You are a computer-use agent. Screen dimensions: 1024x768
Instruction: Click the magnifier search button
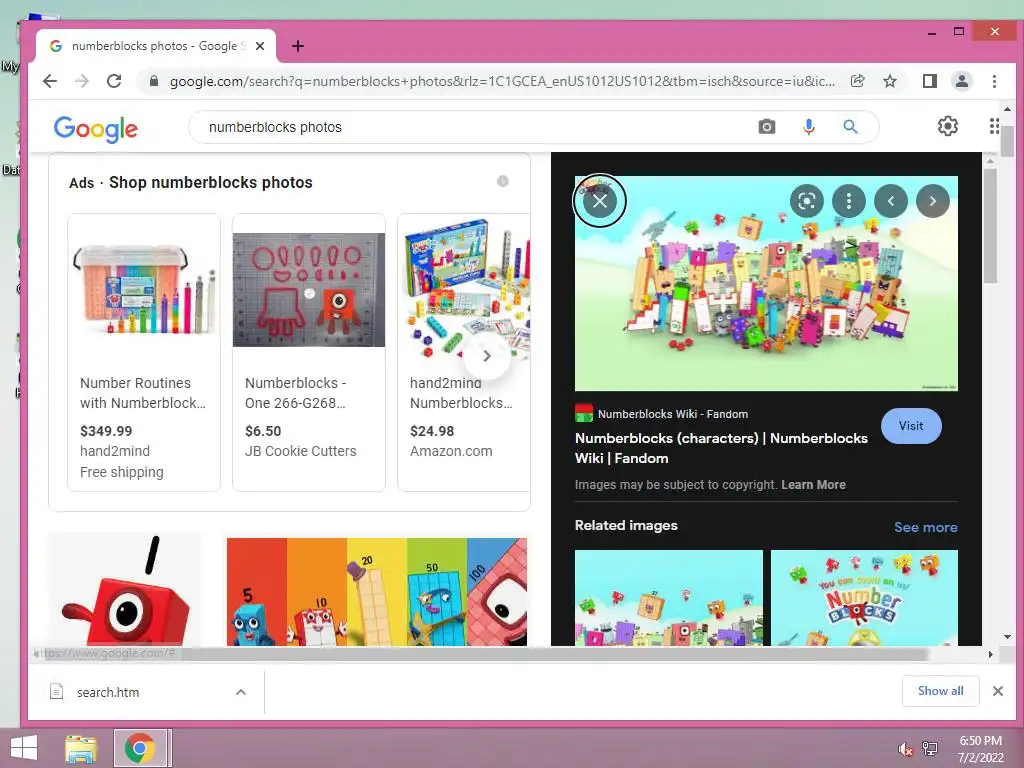click(850, 127)
